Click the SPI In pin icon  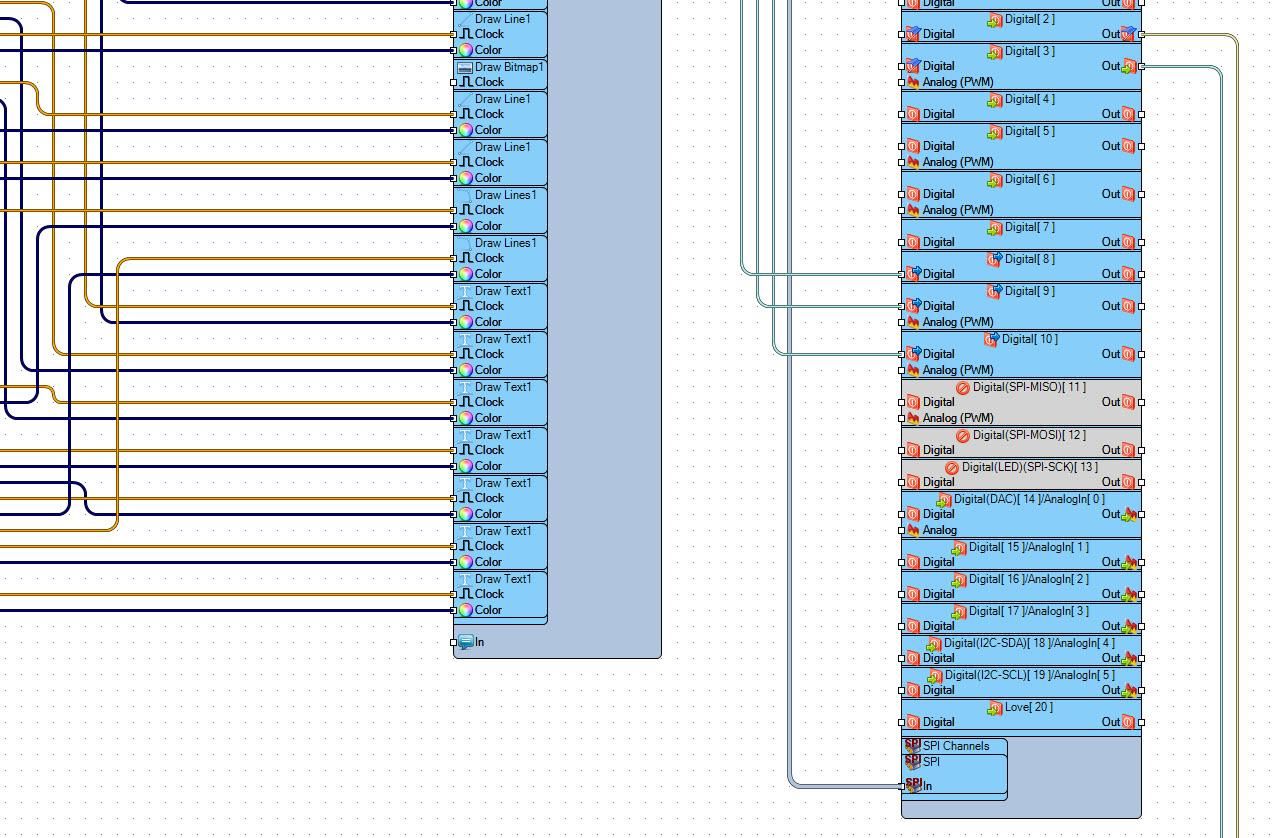[913, 786]
